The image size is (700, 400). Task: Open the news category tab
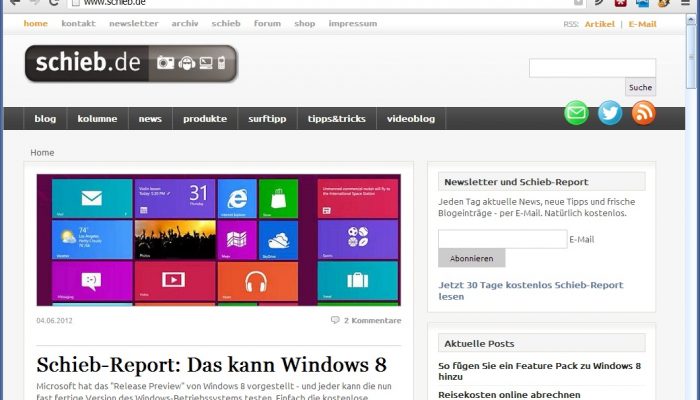150,119
